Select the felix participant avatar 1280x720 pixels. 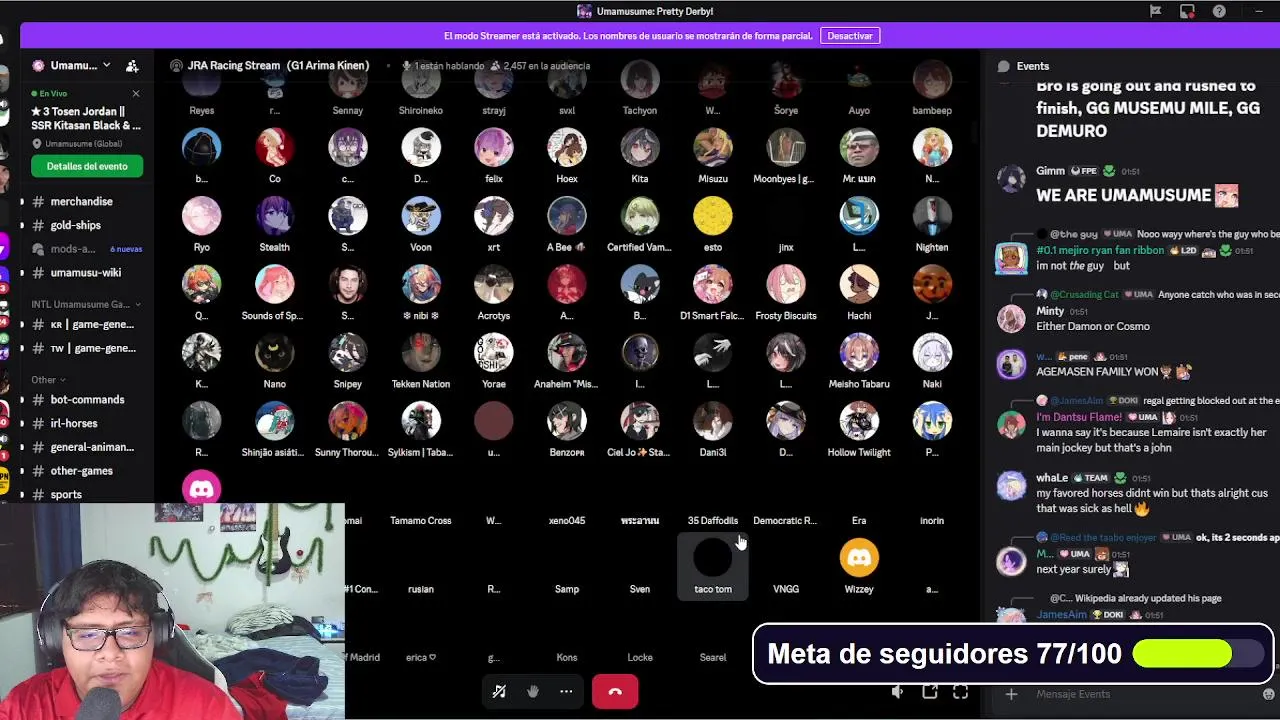point(494,148)
